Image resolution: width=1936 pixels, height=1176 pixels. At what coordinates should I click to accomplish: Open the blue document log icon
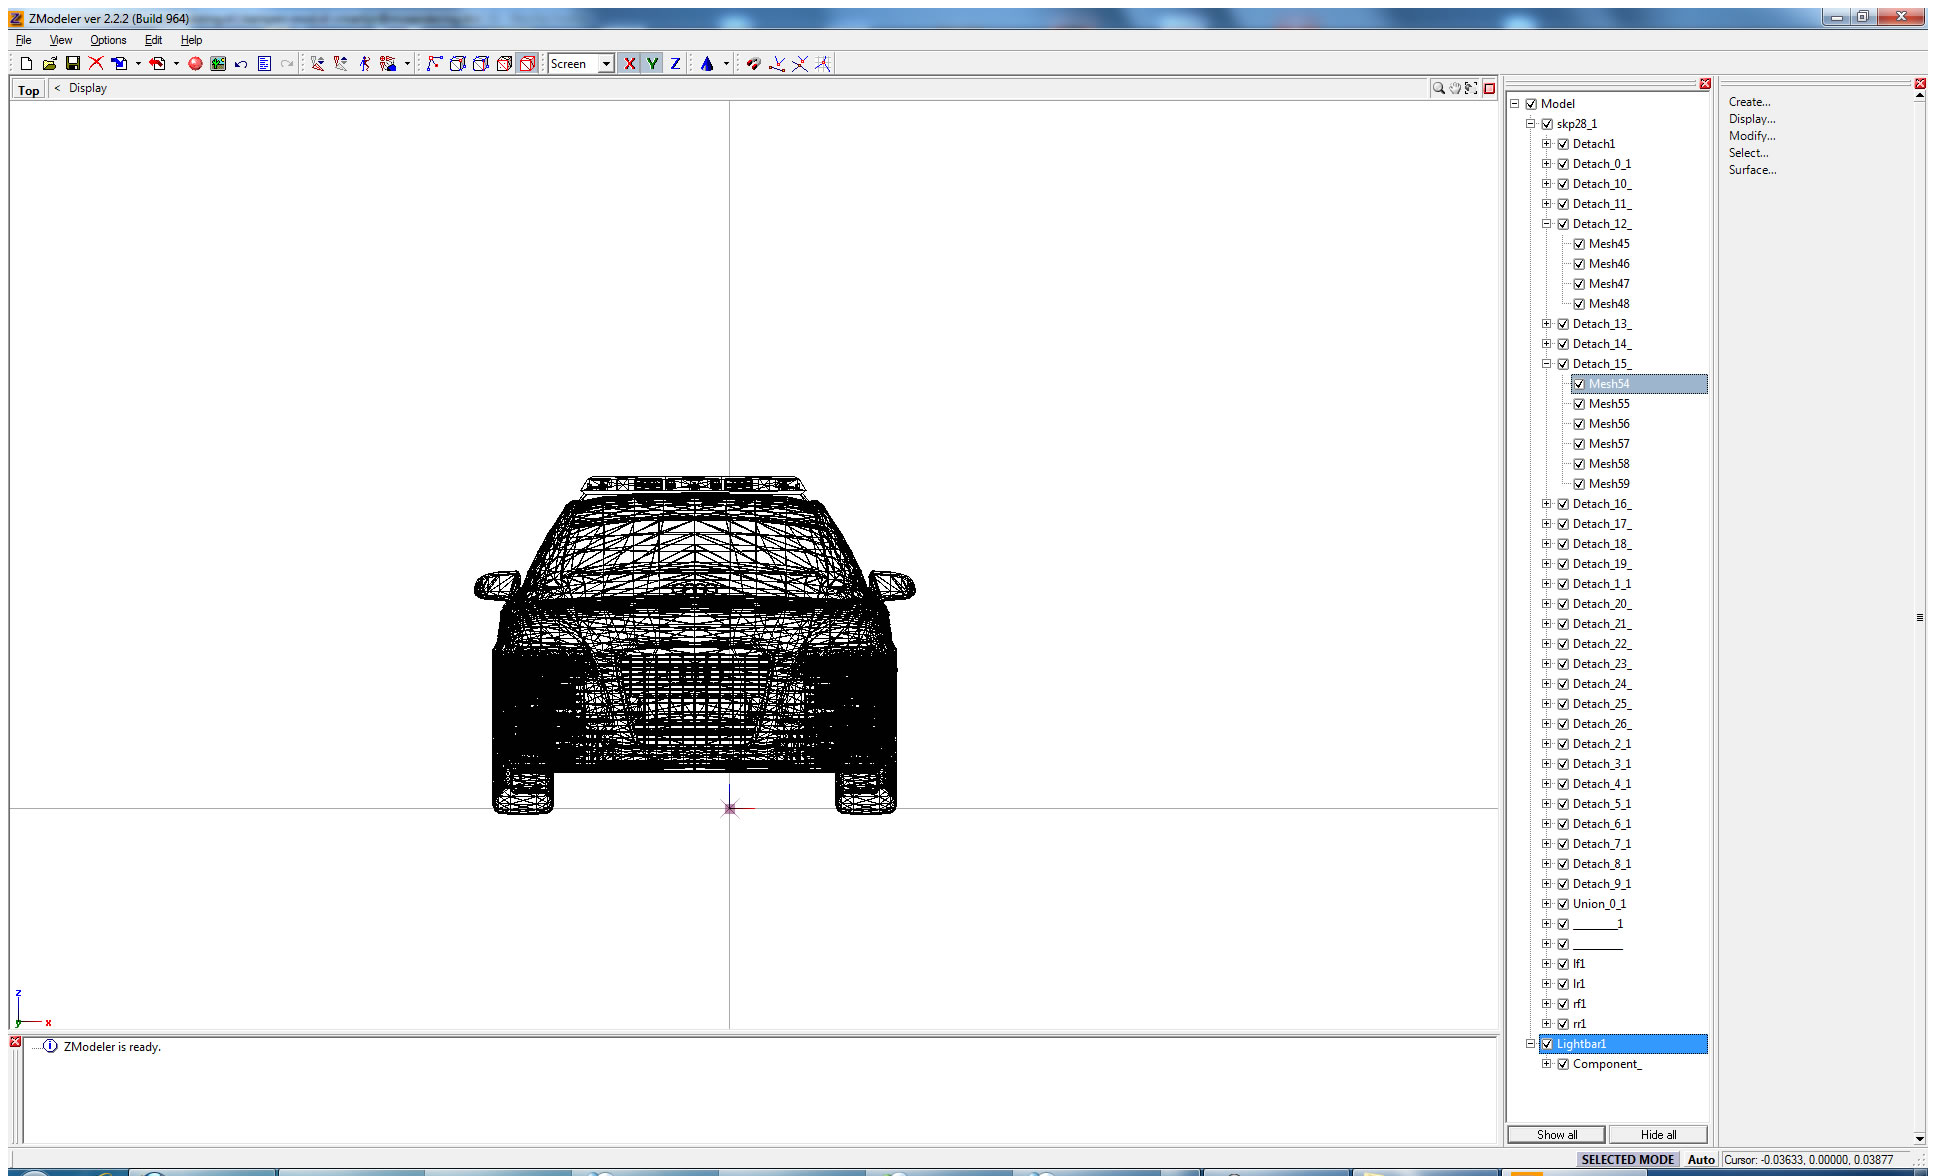click(264, 63)
